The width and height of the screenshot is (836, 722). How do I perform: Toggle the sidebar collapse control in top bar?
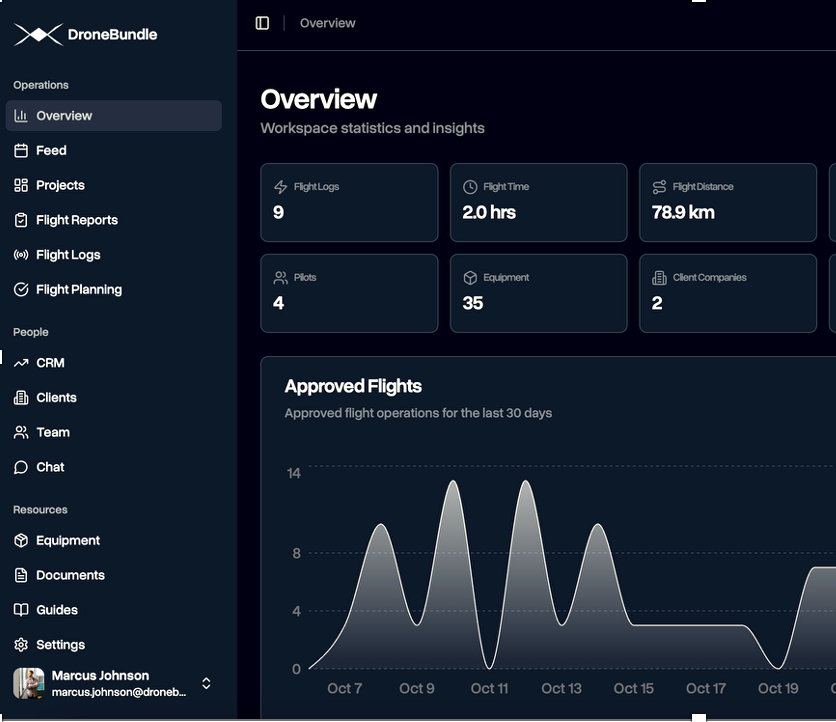261,22
